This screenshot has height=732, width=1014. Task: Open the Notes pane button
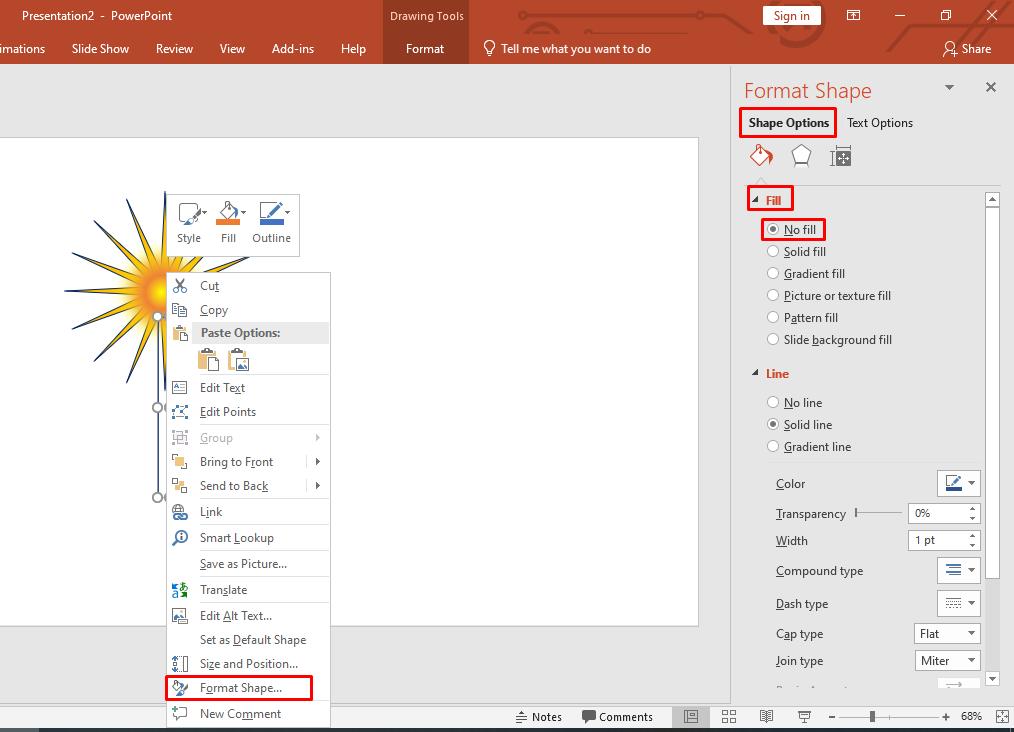click(x=539, y=717)
